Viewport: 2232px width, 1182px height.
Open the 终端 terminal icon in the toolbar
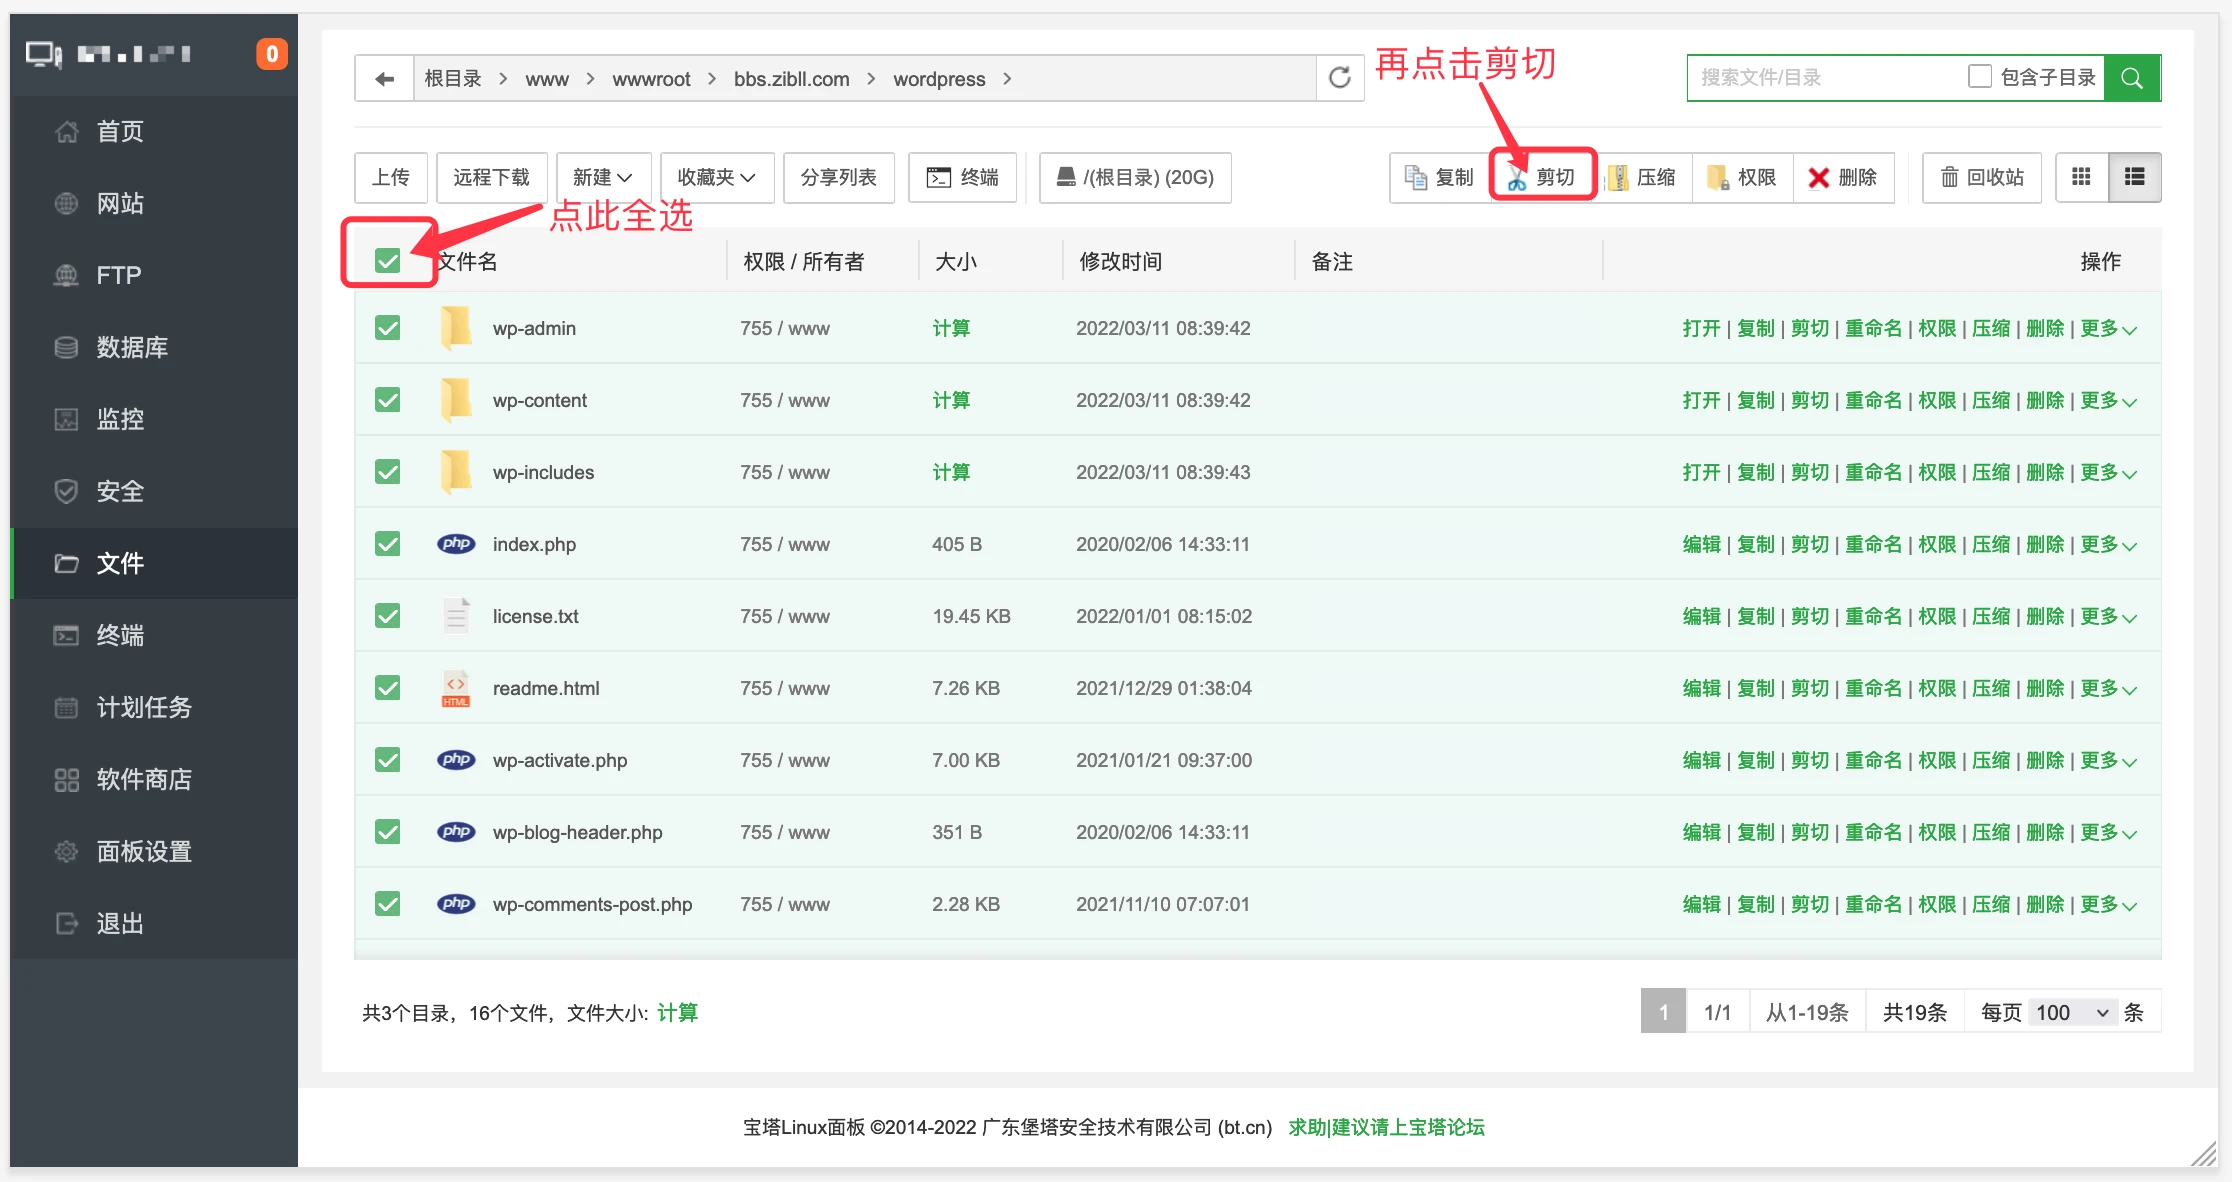(x=962, y=177)
